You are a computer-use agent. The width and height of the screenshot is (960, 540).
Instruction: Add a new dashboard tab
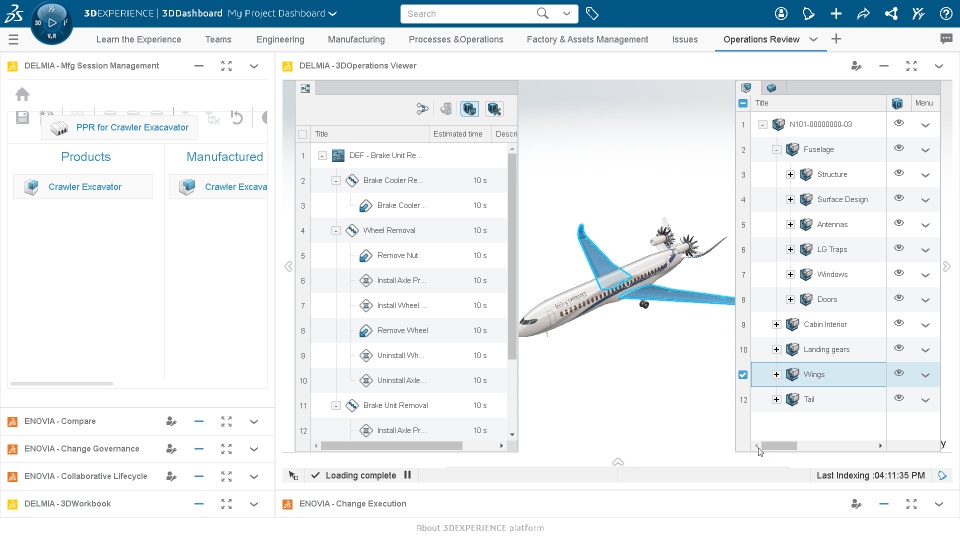836,39
